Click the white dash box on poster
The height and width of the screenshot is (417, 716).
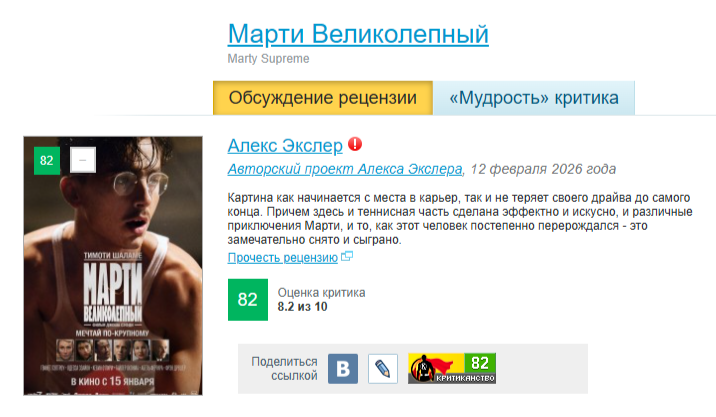(83, 160)
